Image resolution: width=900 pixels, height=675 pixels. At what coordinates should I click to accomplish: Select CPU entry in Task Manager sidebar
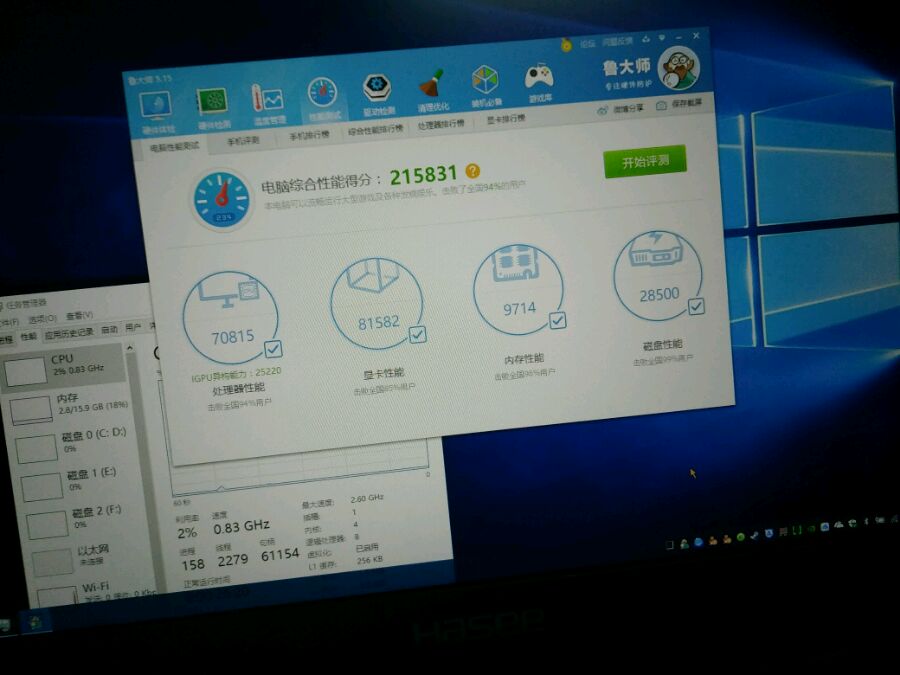(x=63, y=367)
